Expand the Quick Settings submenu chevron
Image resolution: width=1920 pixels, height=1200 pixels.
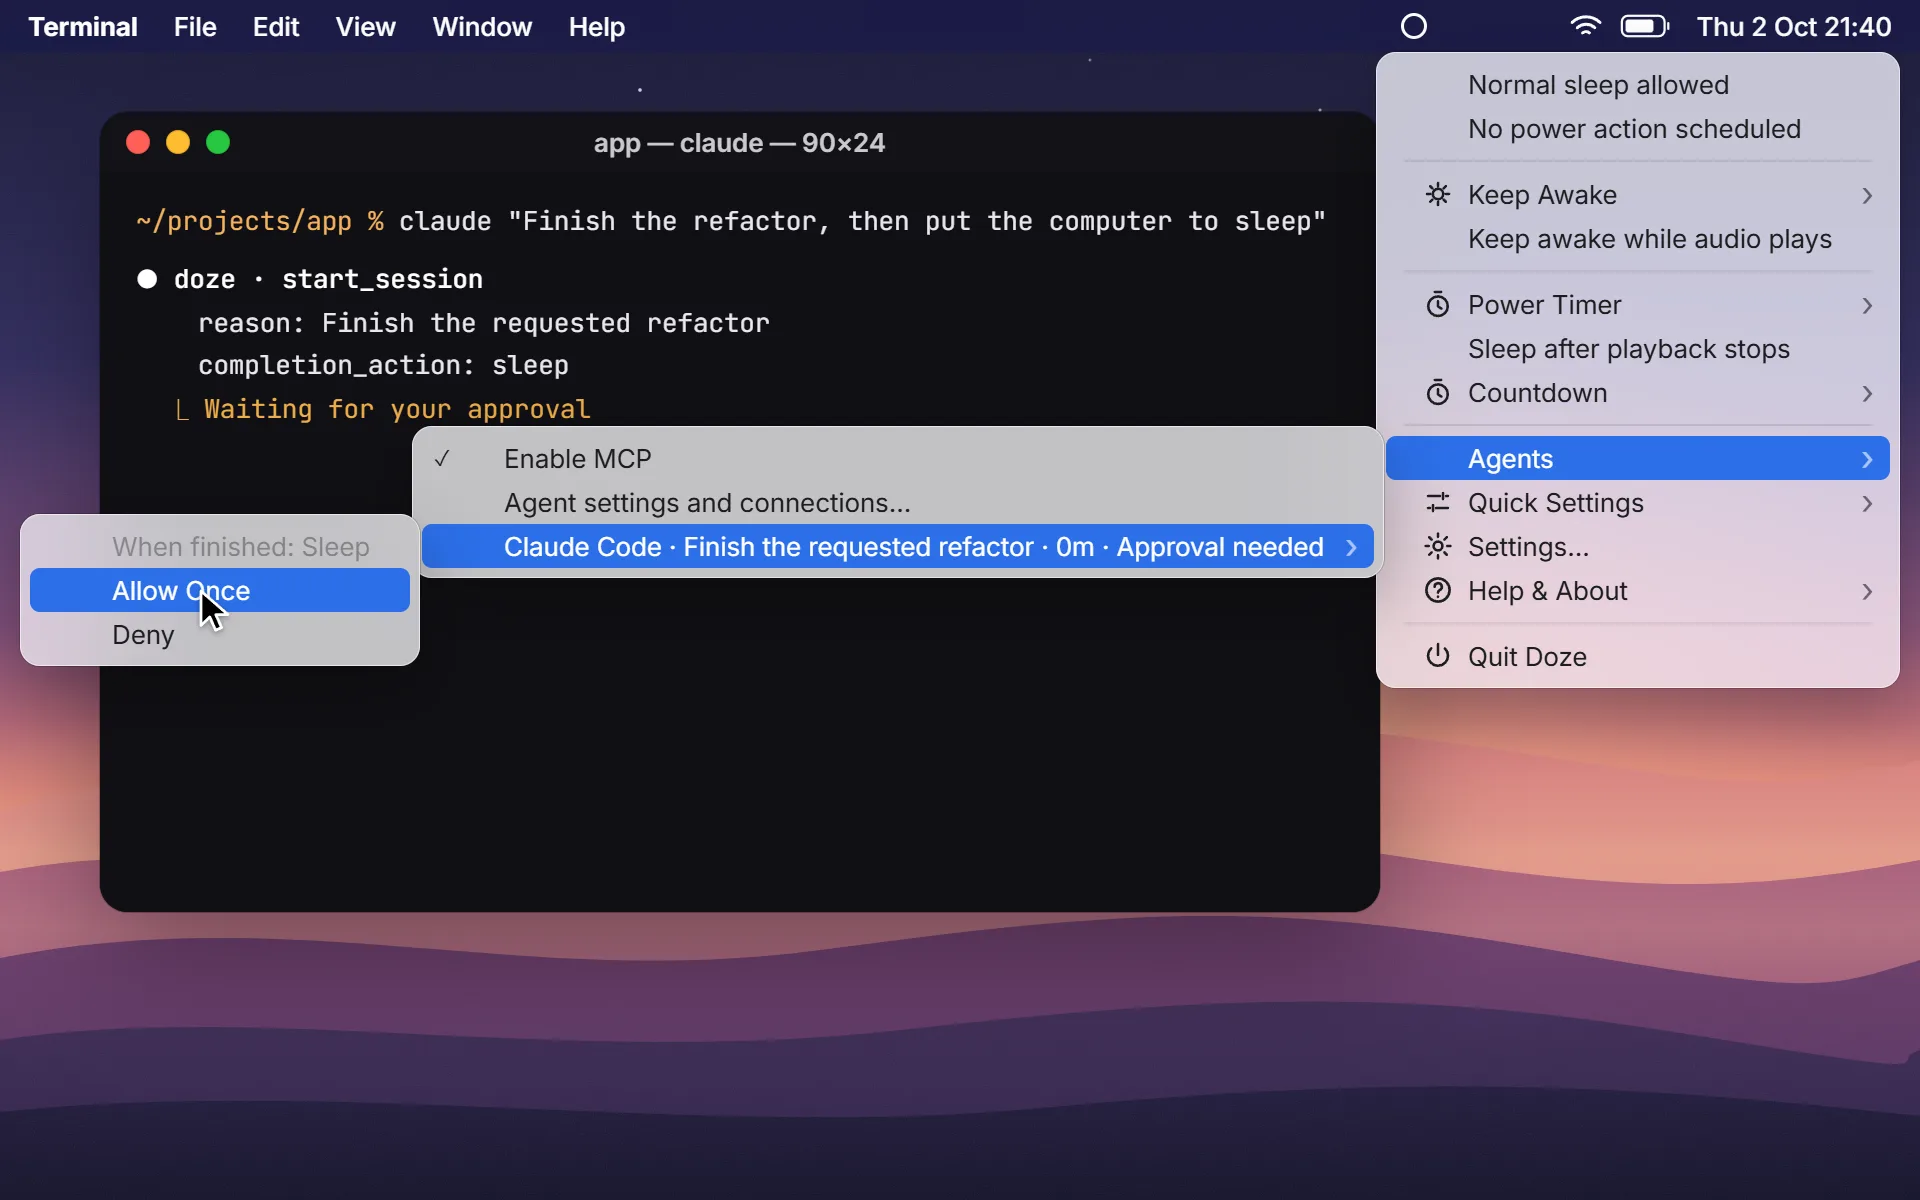coord(1866,503)
